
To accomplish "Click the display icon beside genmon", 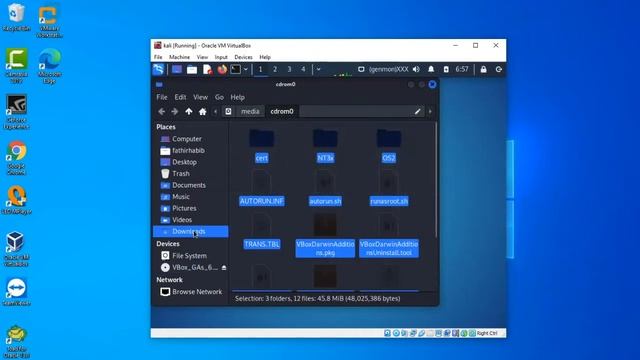I will coord(361,69).
